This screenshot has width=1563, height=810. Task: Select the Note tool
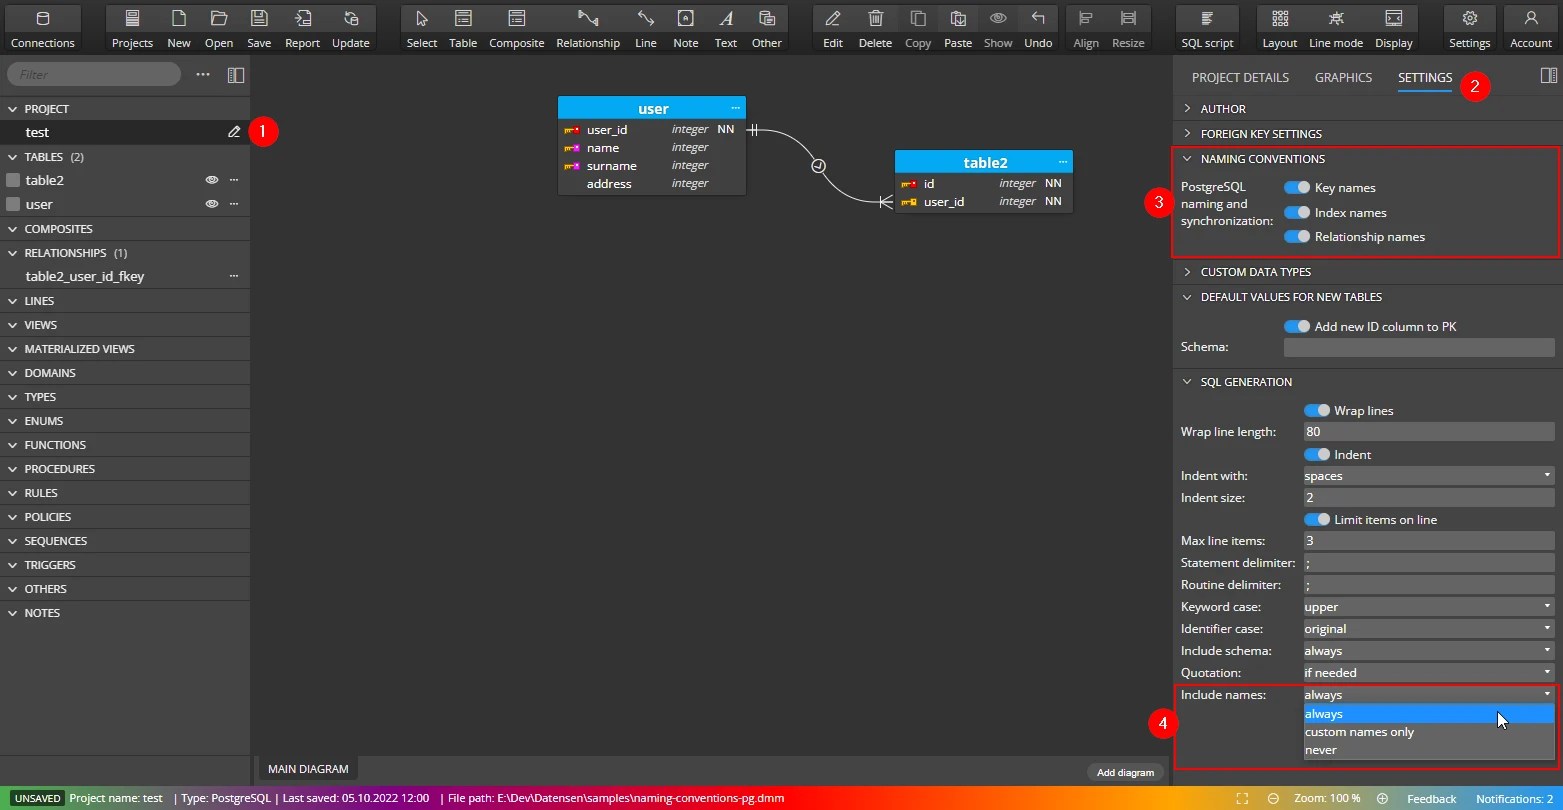[685, 25]
